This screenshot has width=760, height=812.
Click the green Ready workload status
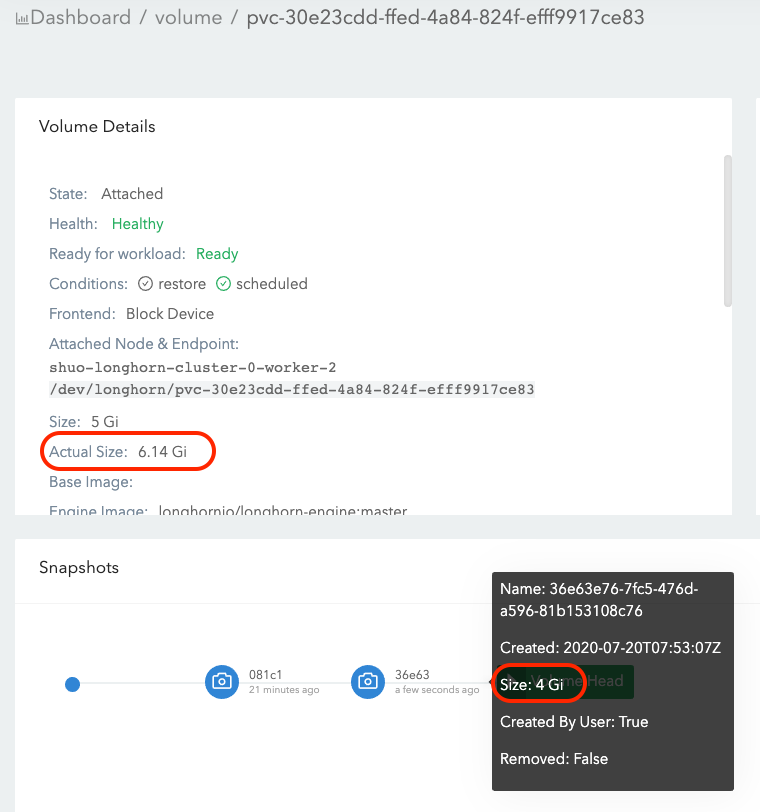click(x=217, y=254)
